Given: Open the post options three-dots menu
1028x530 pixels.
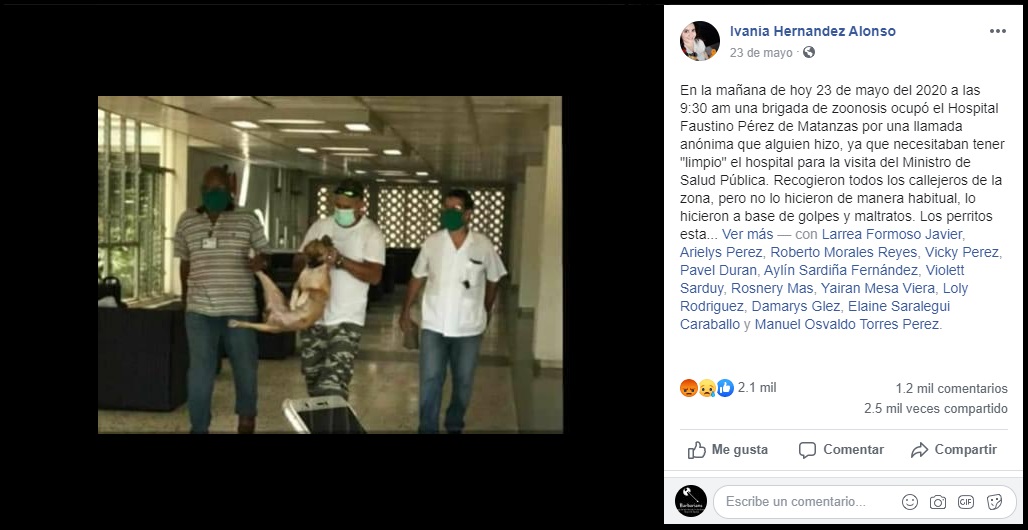Looking at the screenshot, I should pos(997,31).
